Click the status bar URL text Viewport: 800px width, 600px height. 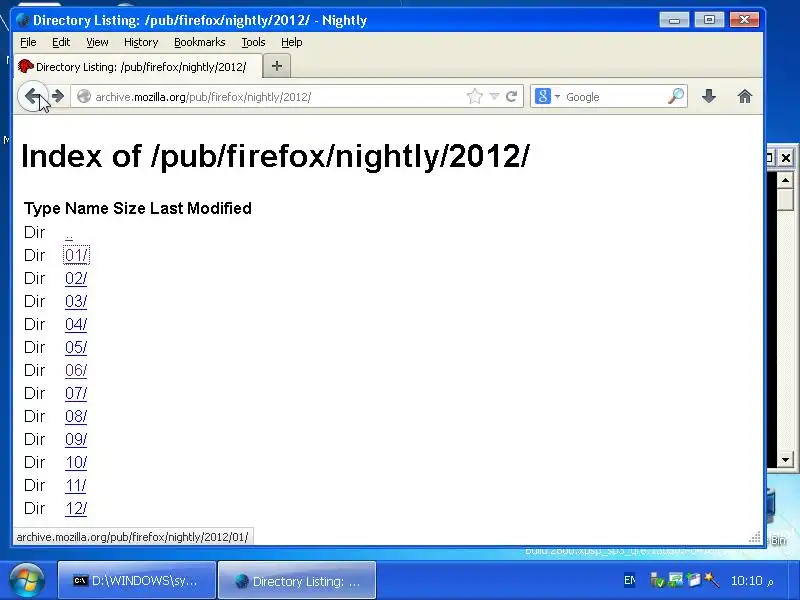coord(133,537)
